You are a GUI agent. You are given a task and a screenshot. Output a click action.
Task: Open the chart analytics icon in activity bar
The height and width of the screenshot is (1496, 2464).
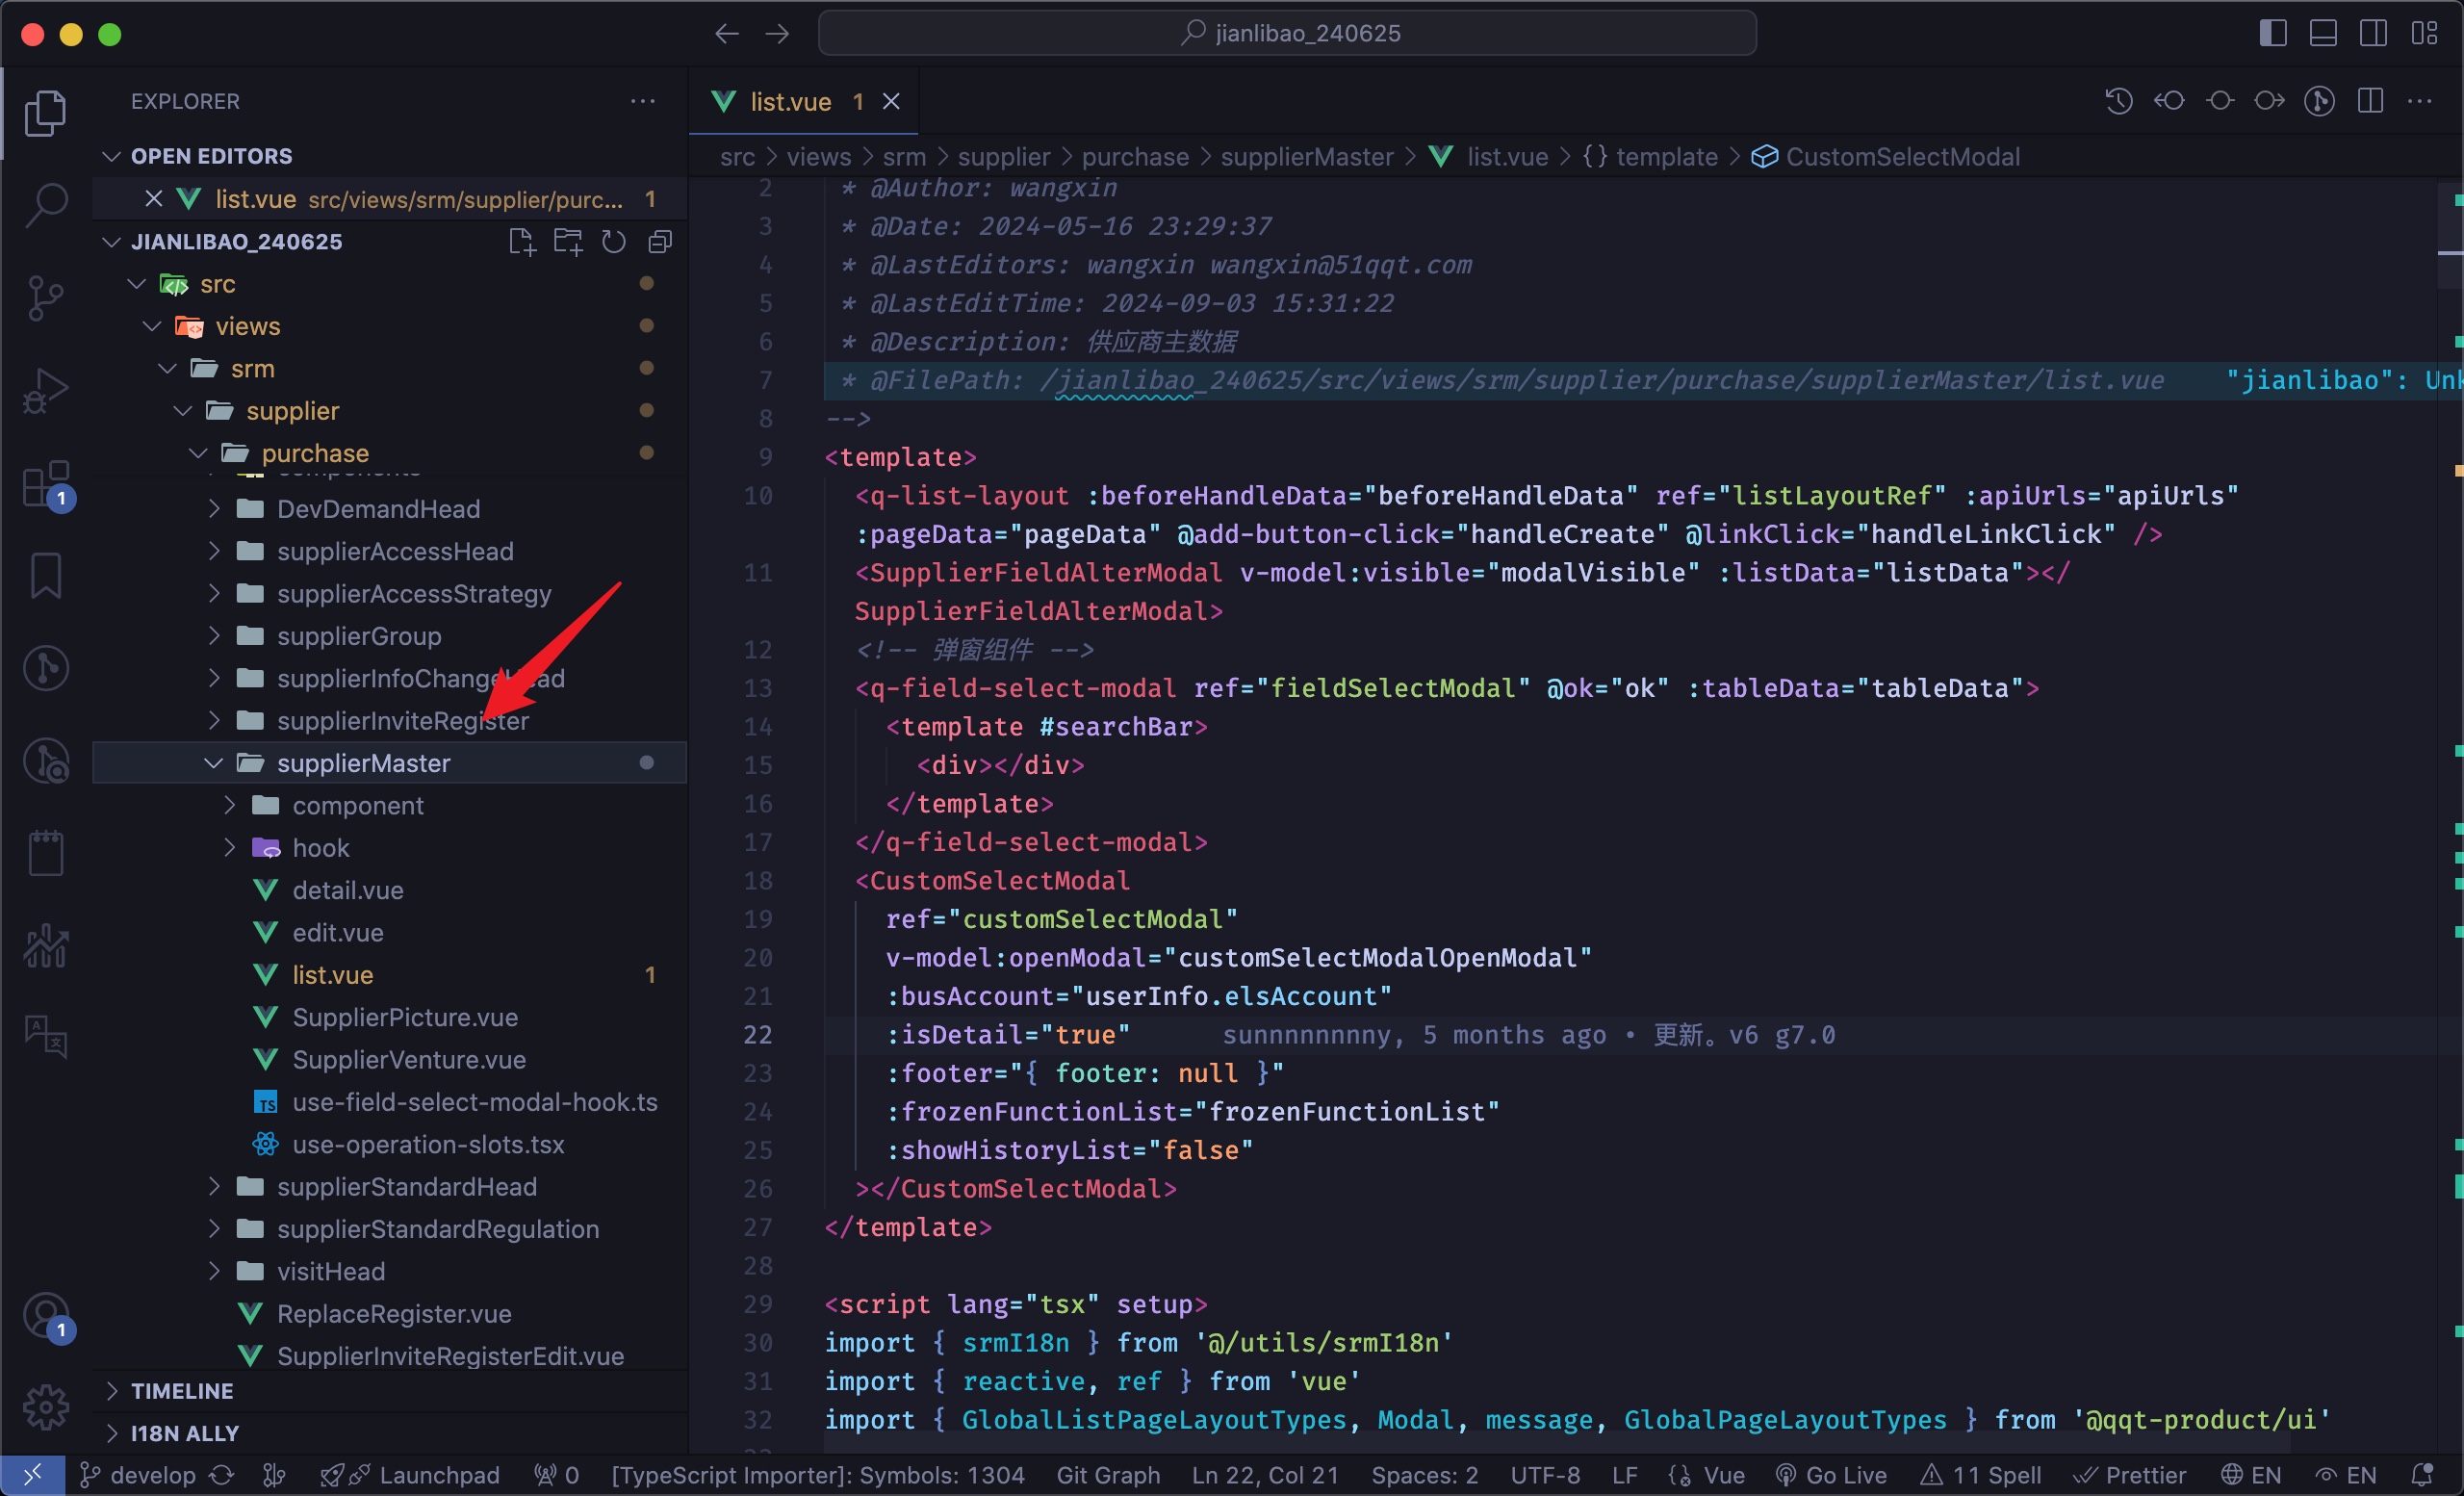(45, 945)
